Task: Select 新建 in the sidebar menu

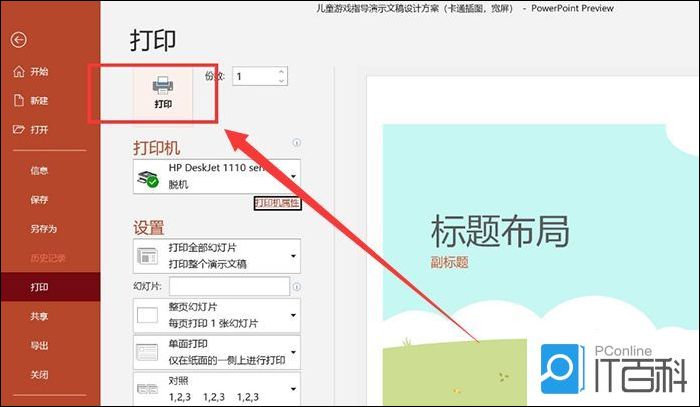Action: click(39, 100)
